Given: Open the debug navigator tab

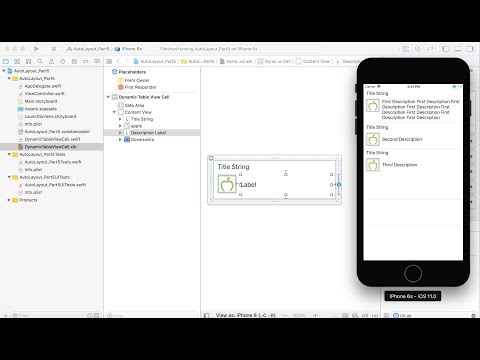Looking at the screenshot, I should [x=74, y=61].
